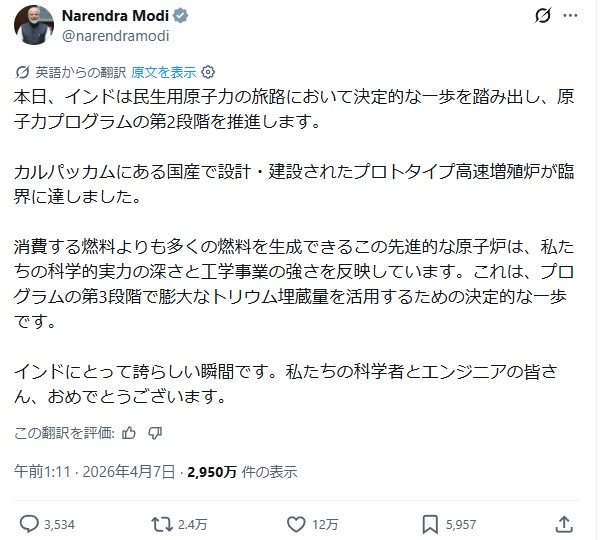
Task: Open translation settings gear
Action: [x=208, y=72]
